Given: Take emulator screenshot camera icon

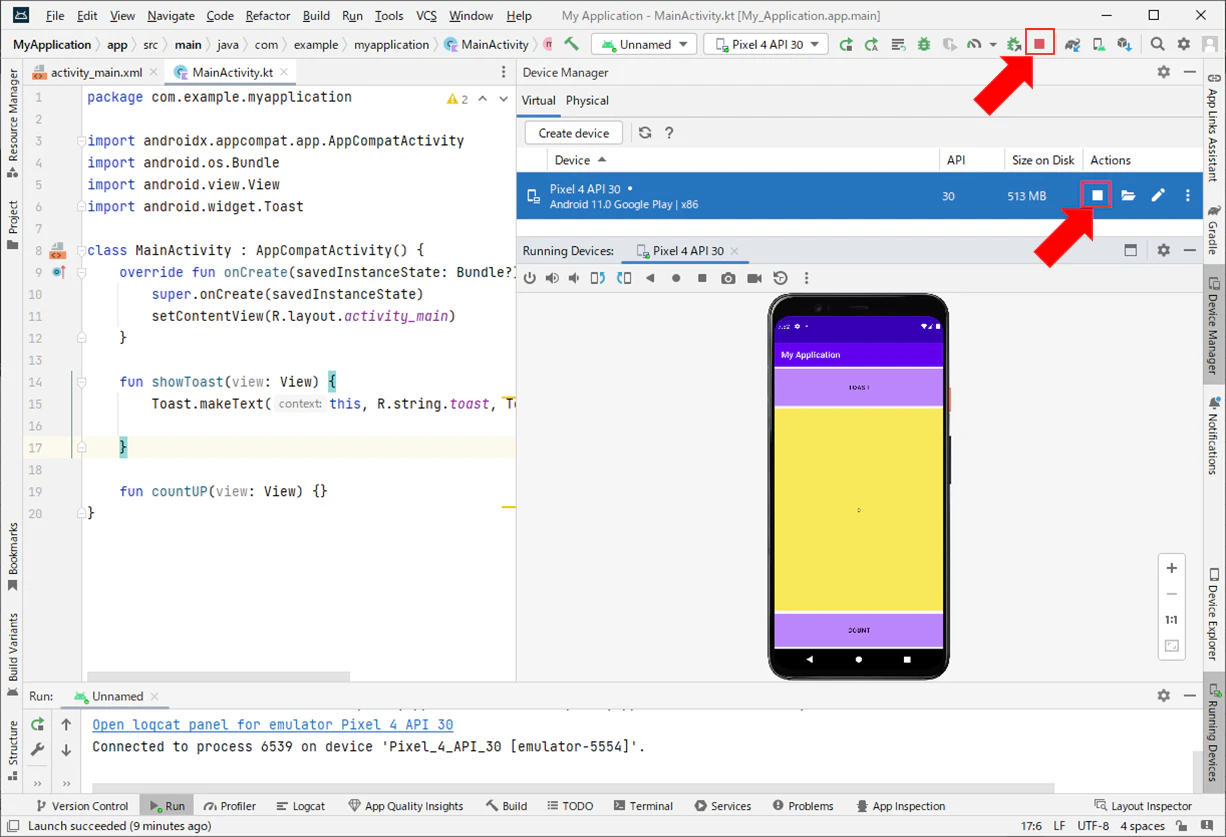Looking at the screenshot, I should point(728,278).
